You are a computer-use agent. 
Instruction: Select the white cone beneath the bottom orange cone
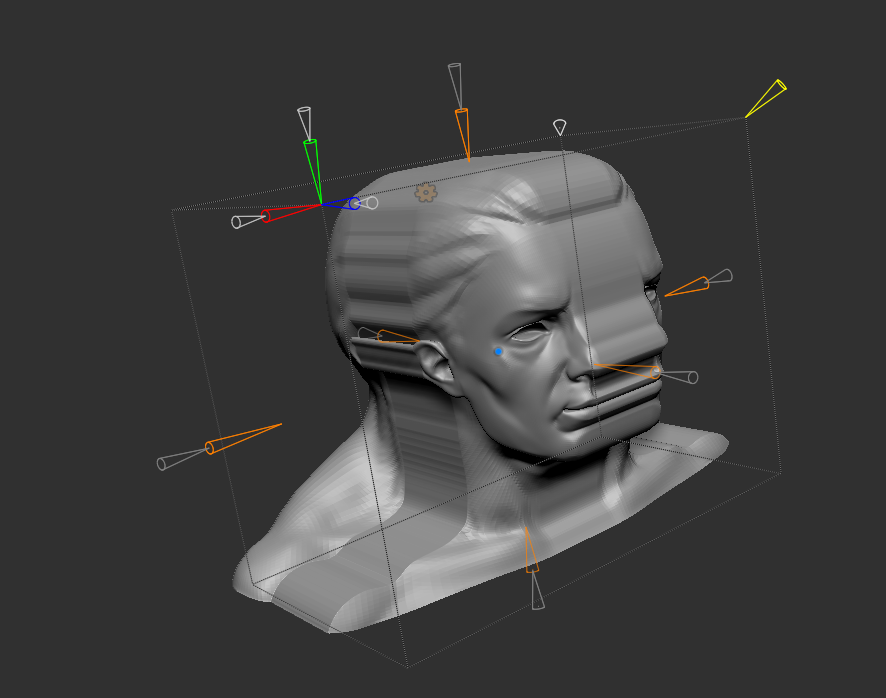[x=537, y=591]
